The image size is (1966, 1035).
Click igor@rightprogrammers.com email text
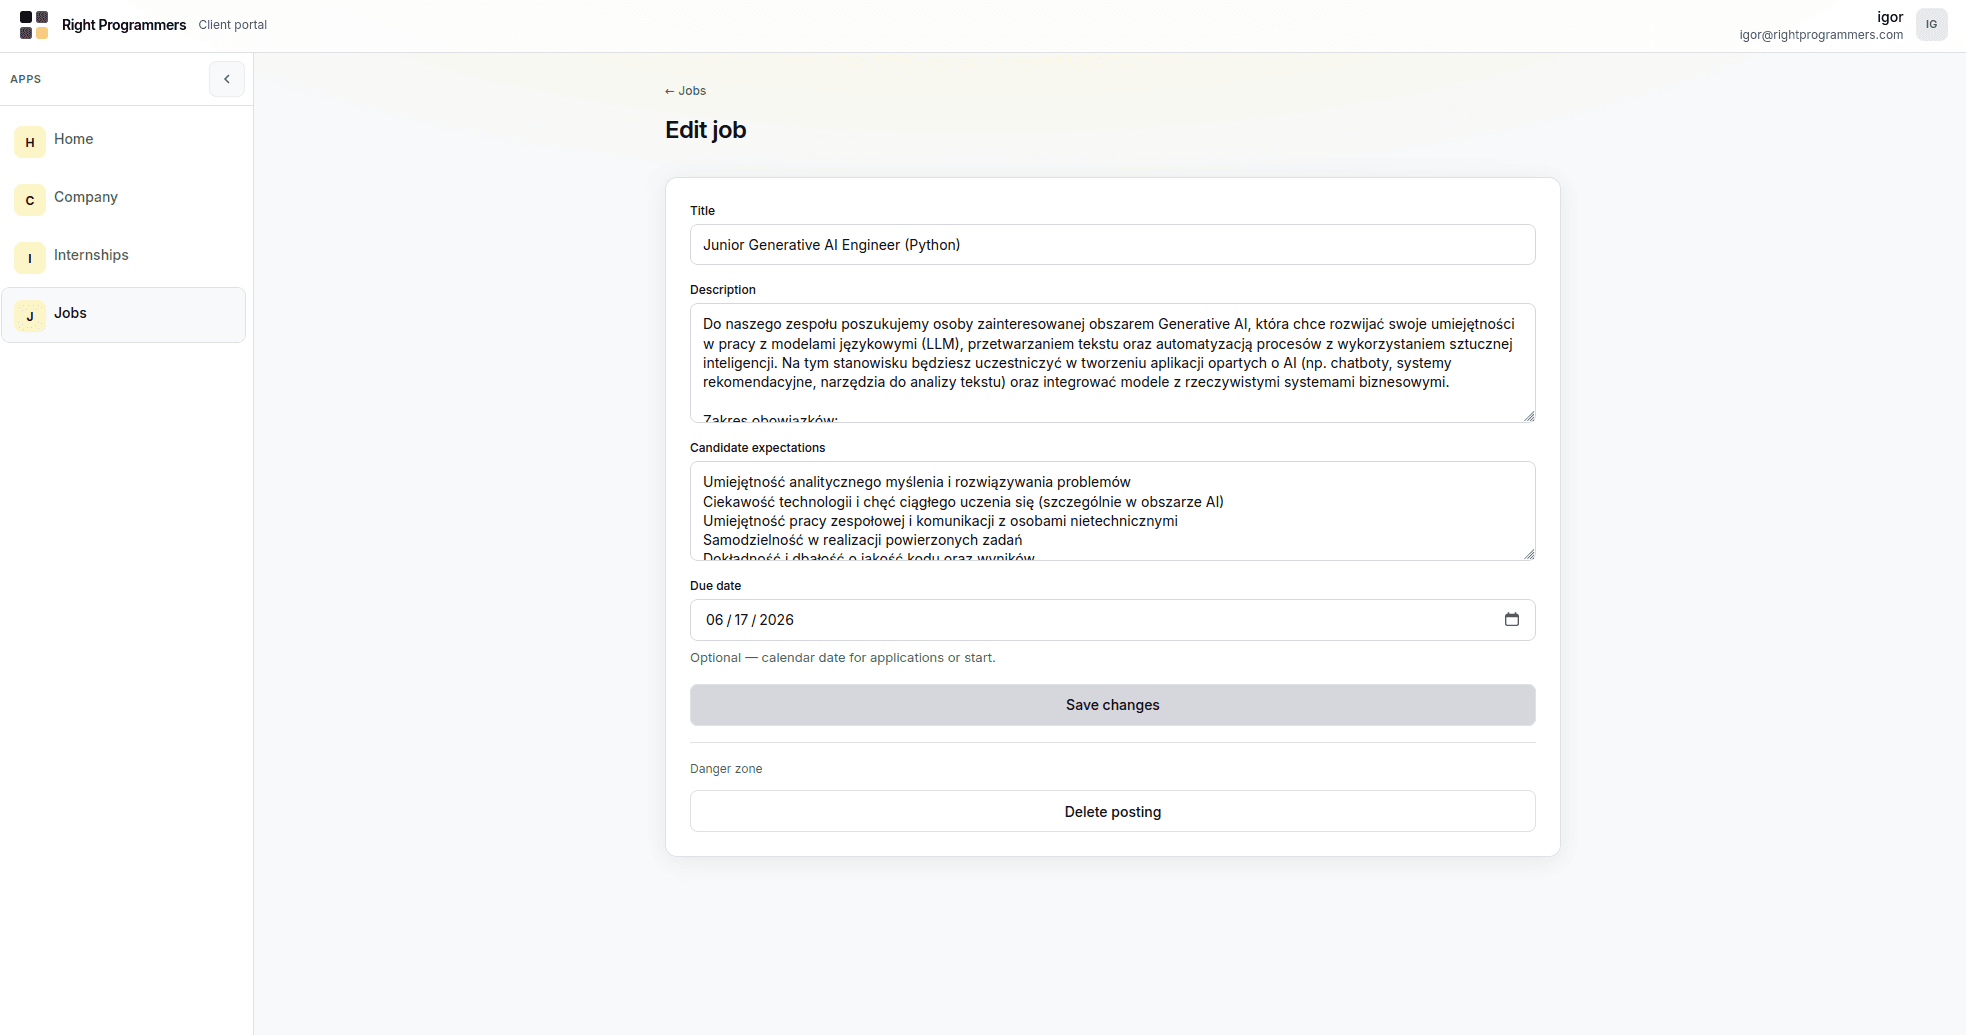tap(1820, 34)
